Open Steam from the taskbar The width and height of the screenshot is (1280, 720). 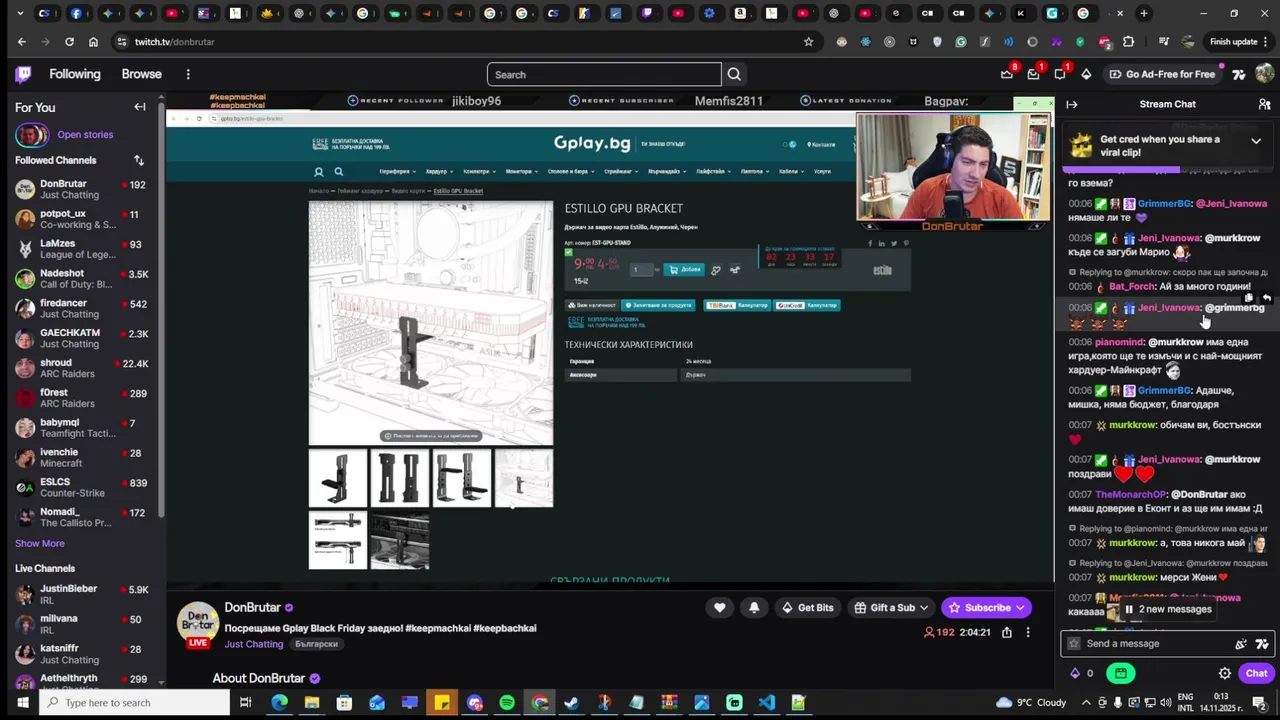pyautogui.click(x=571, y=703)
